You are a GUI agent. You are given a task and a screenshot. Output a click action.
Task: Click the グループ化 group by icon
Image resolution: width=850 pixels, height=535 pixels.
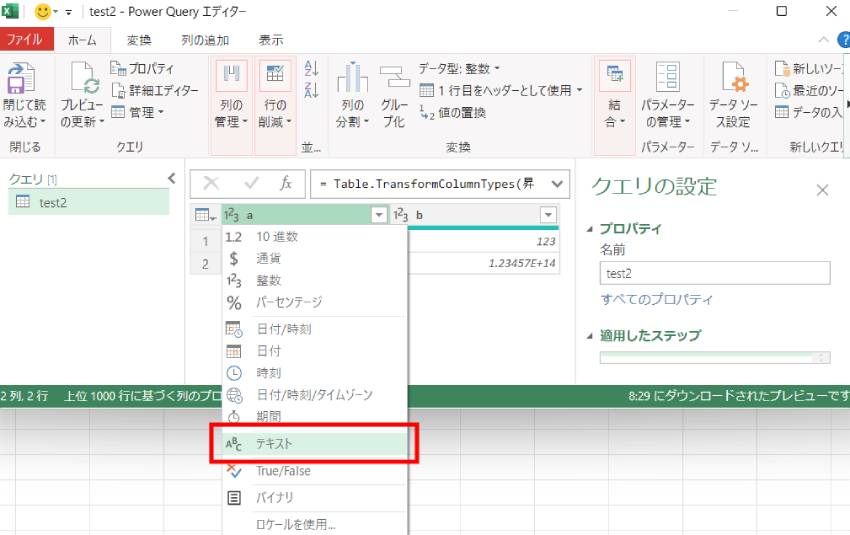coord(395,77)
